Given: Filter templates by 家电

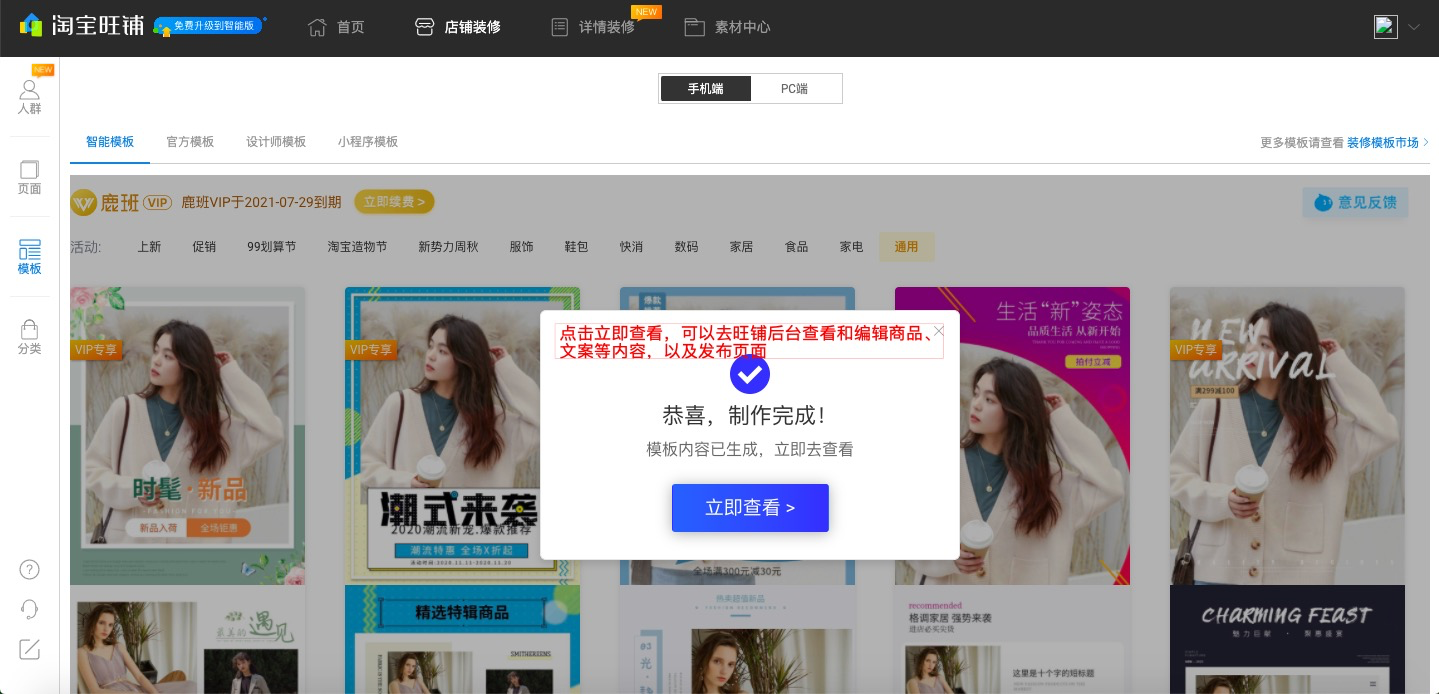Looking at the screenshot, I should (851, 246).
